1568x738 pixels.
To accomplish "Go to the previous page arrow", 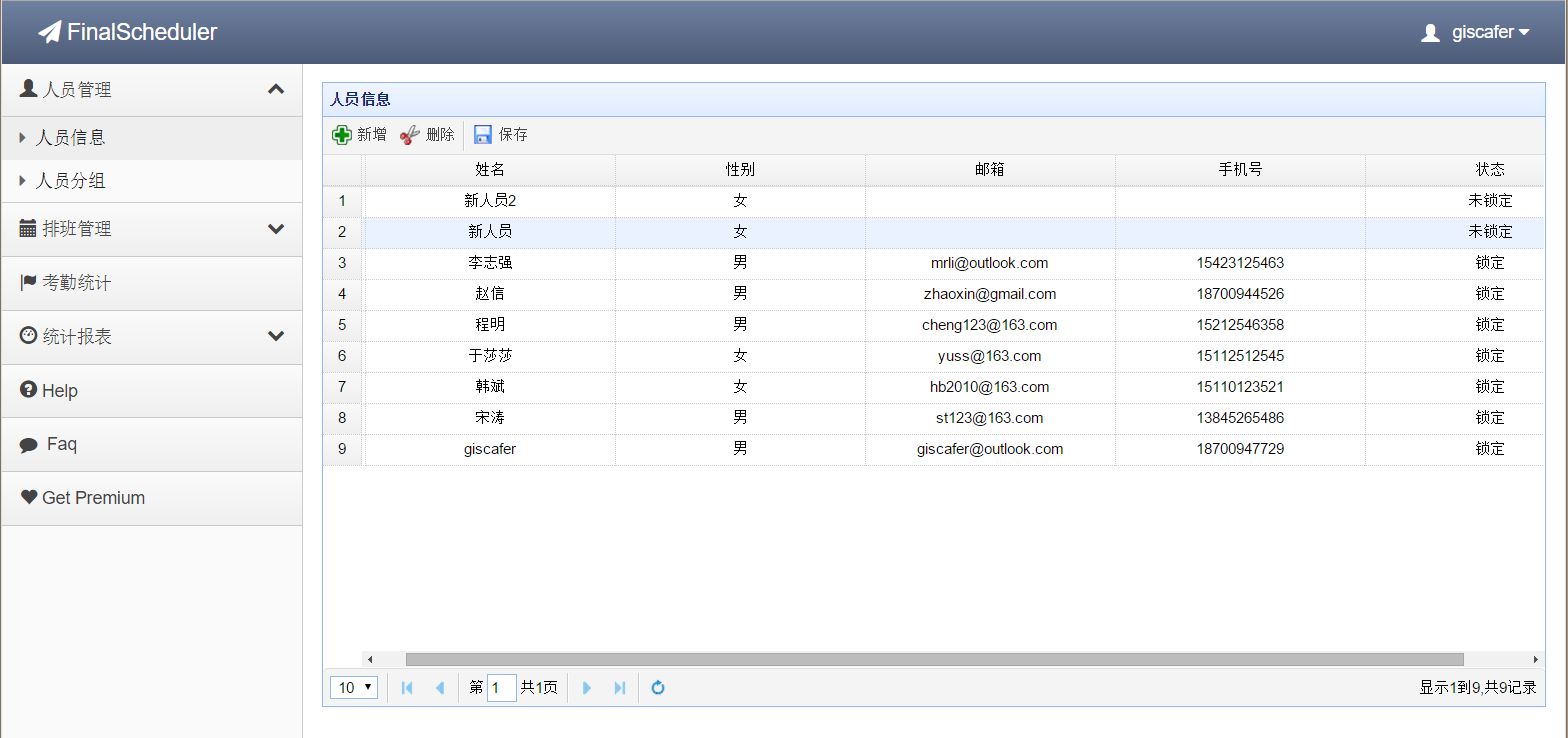I will 439,688.
